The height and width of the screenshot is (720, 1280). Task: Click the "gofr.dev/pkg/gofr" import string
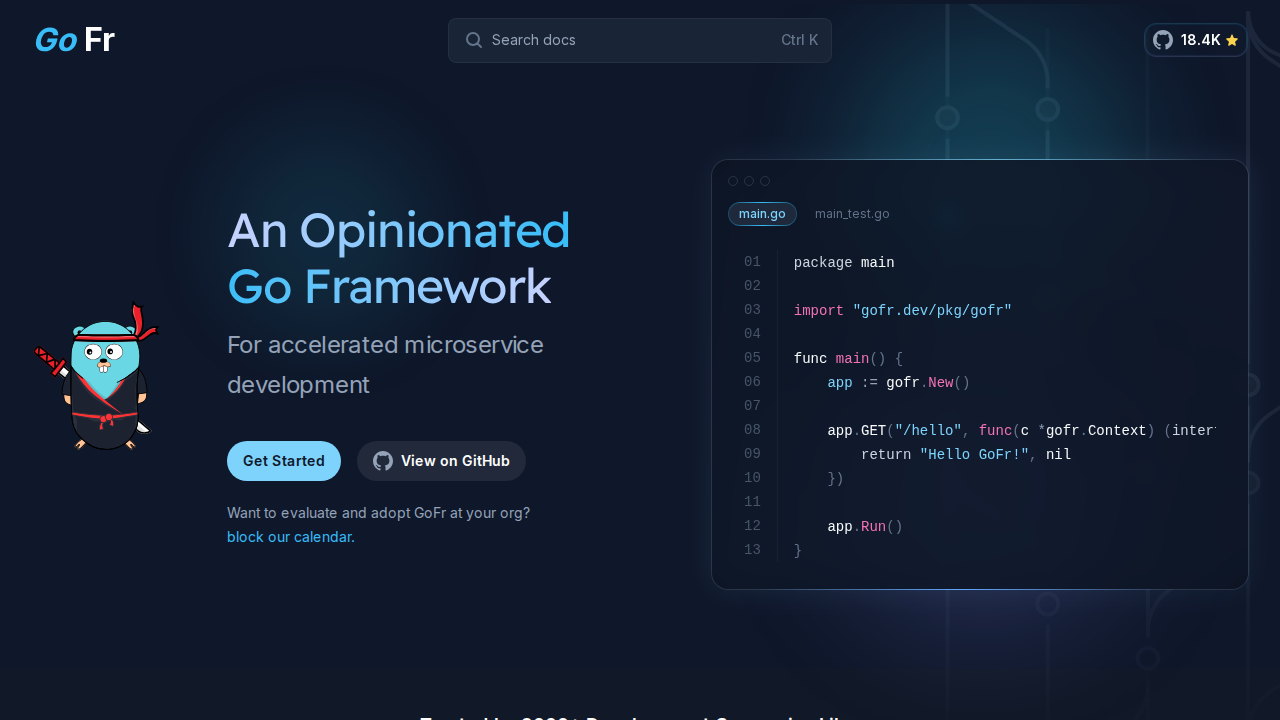pos(932,310)
